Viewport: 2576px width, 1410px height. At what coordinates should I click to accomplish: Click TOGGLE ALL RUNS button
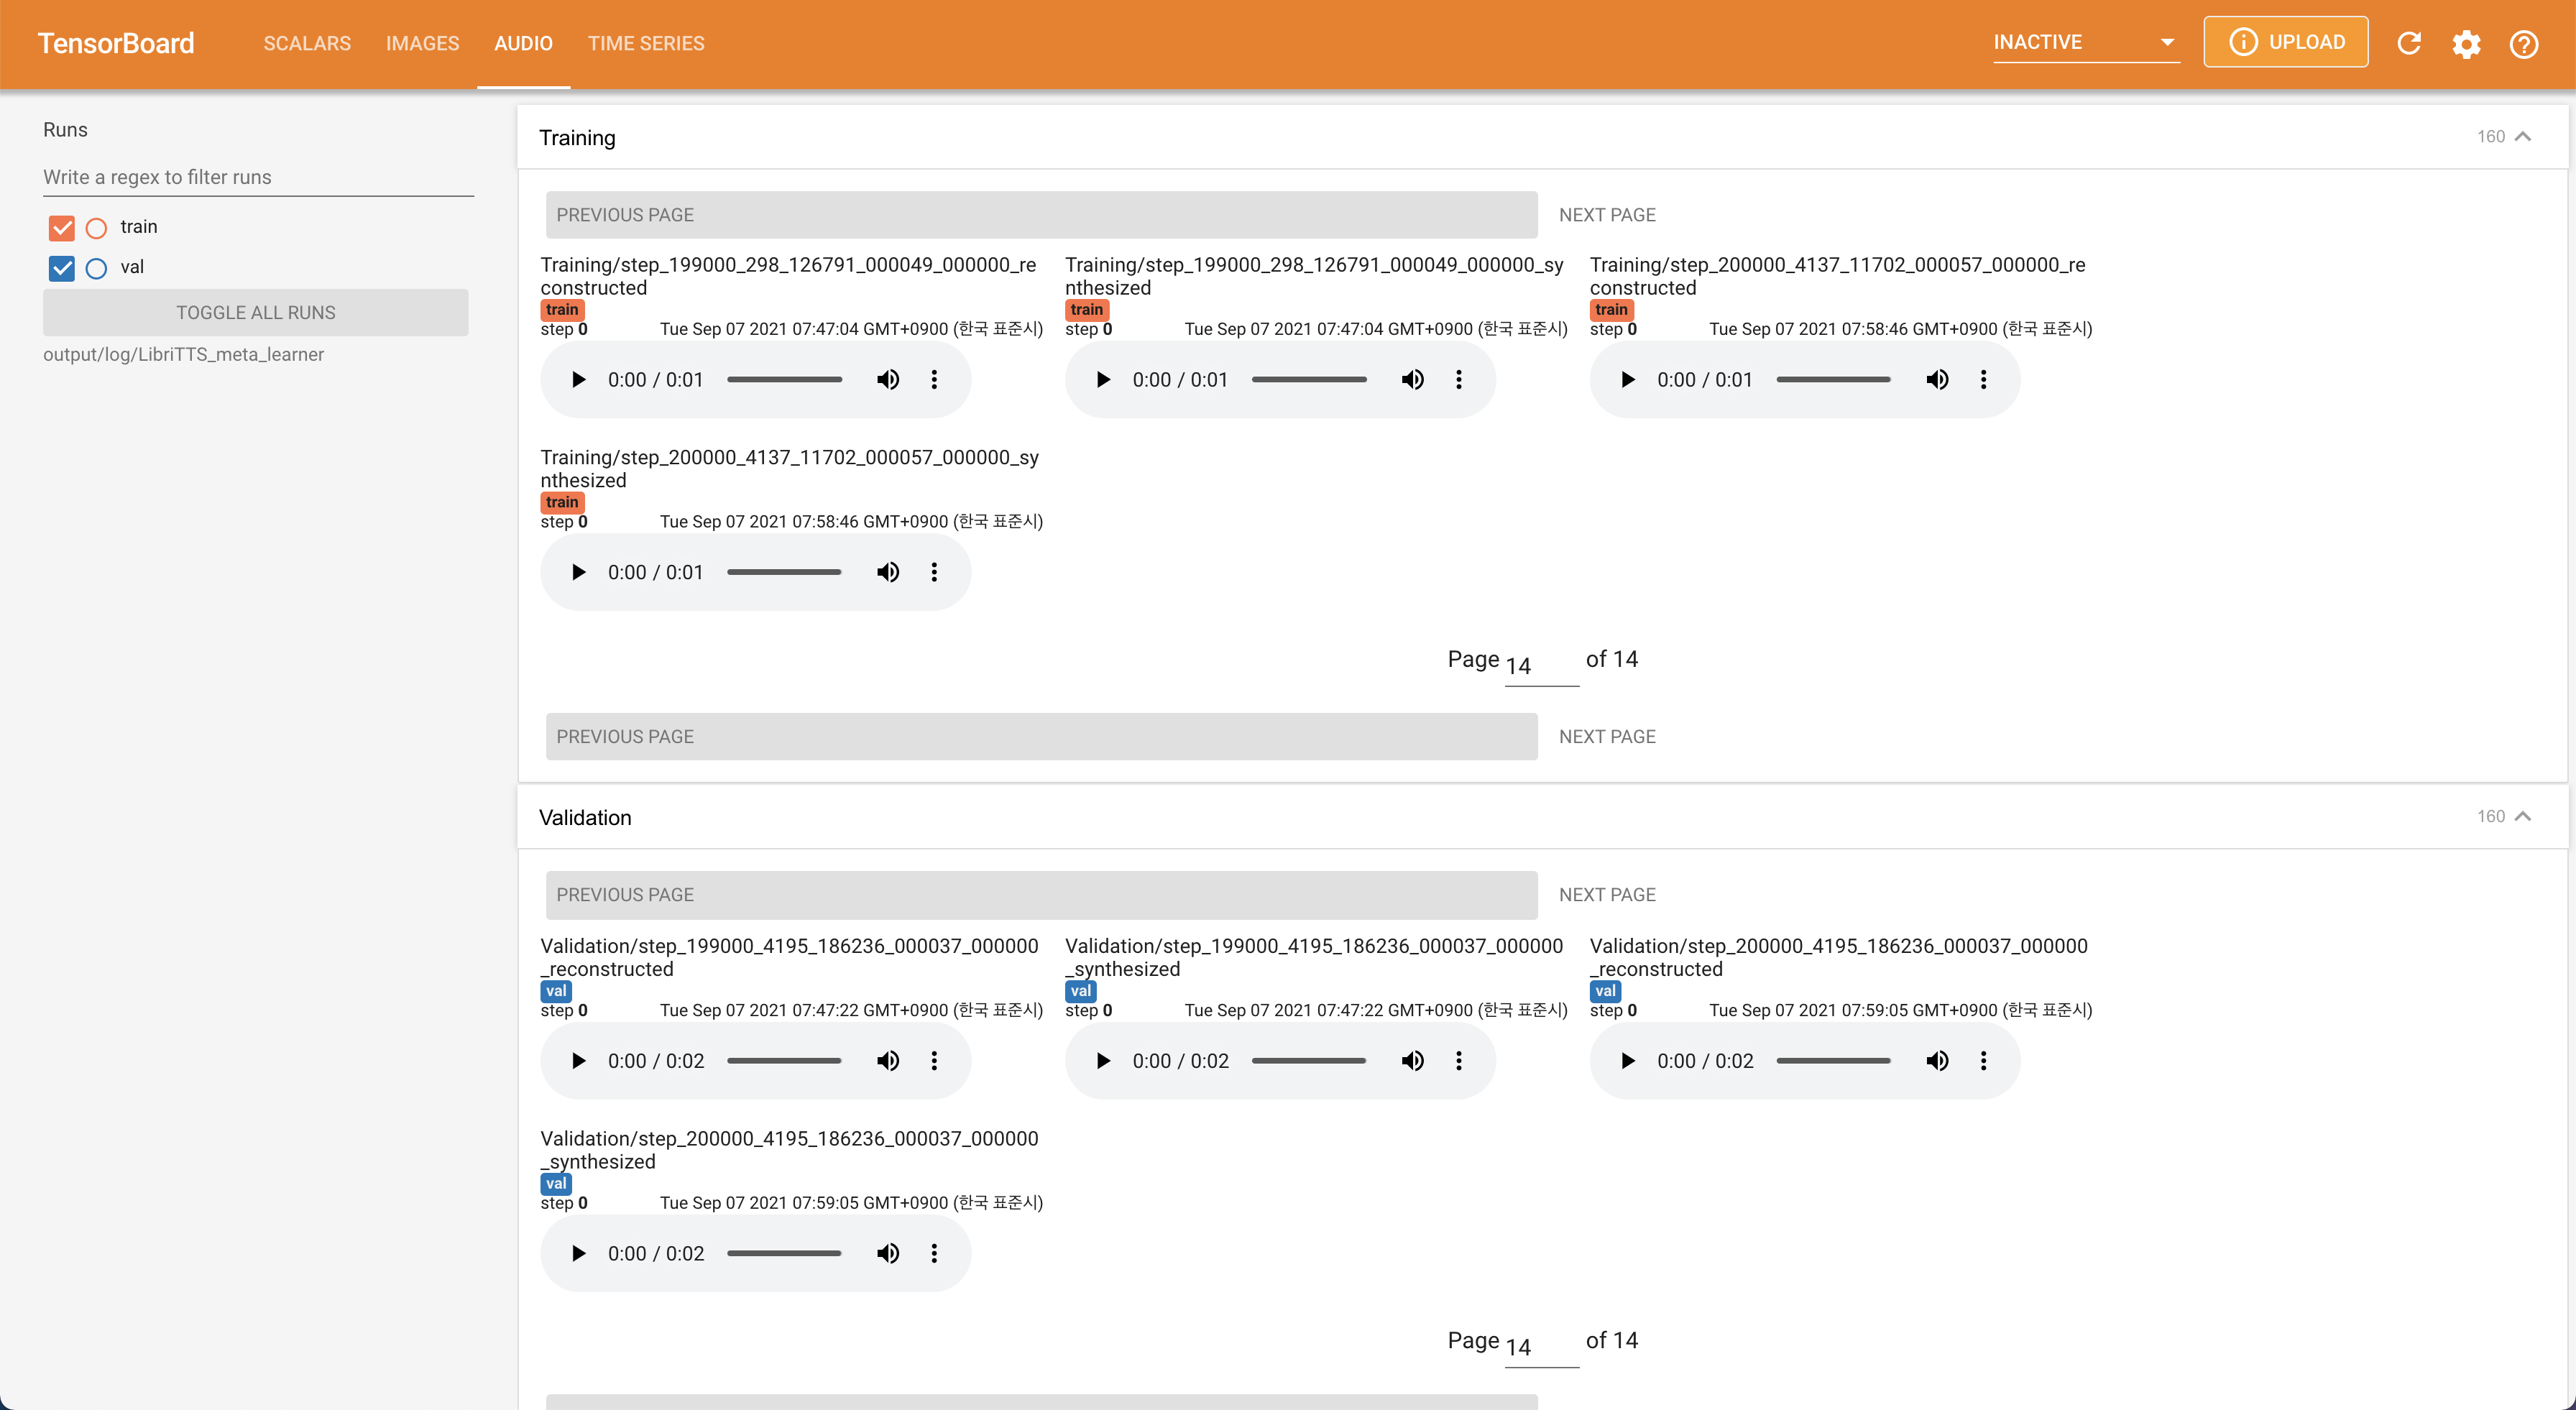pyautogui.click(x=255, y=313)
